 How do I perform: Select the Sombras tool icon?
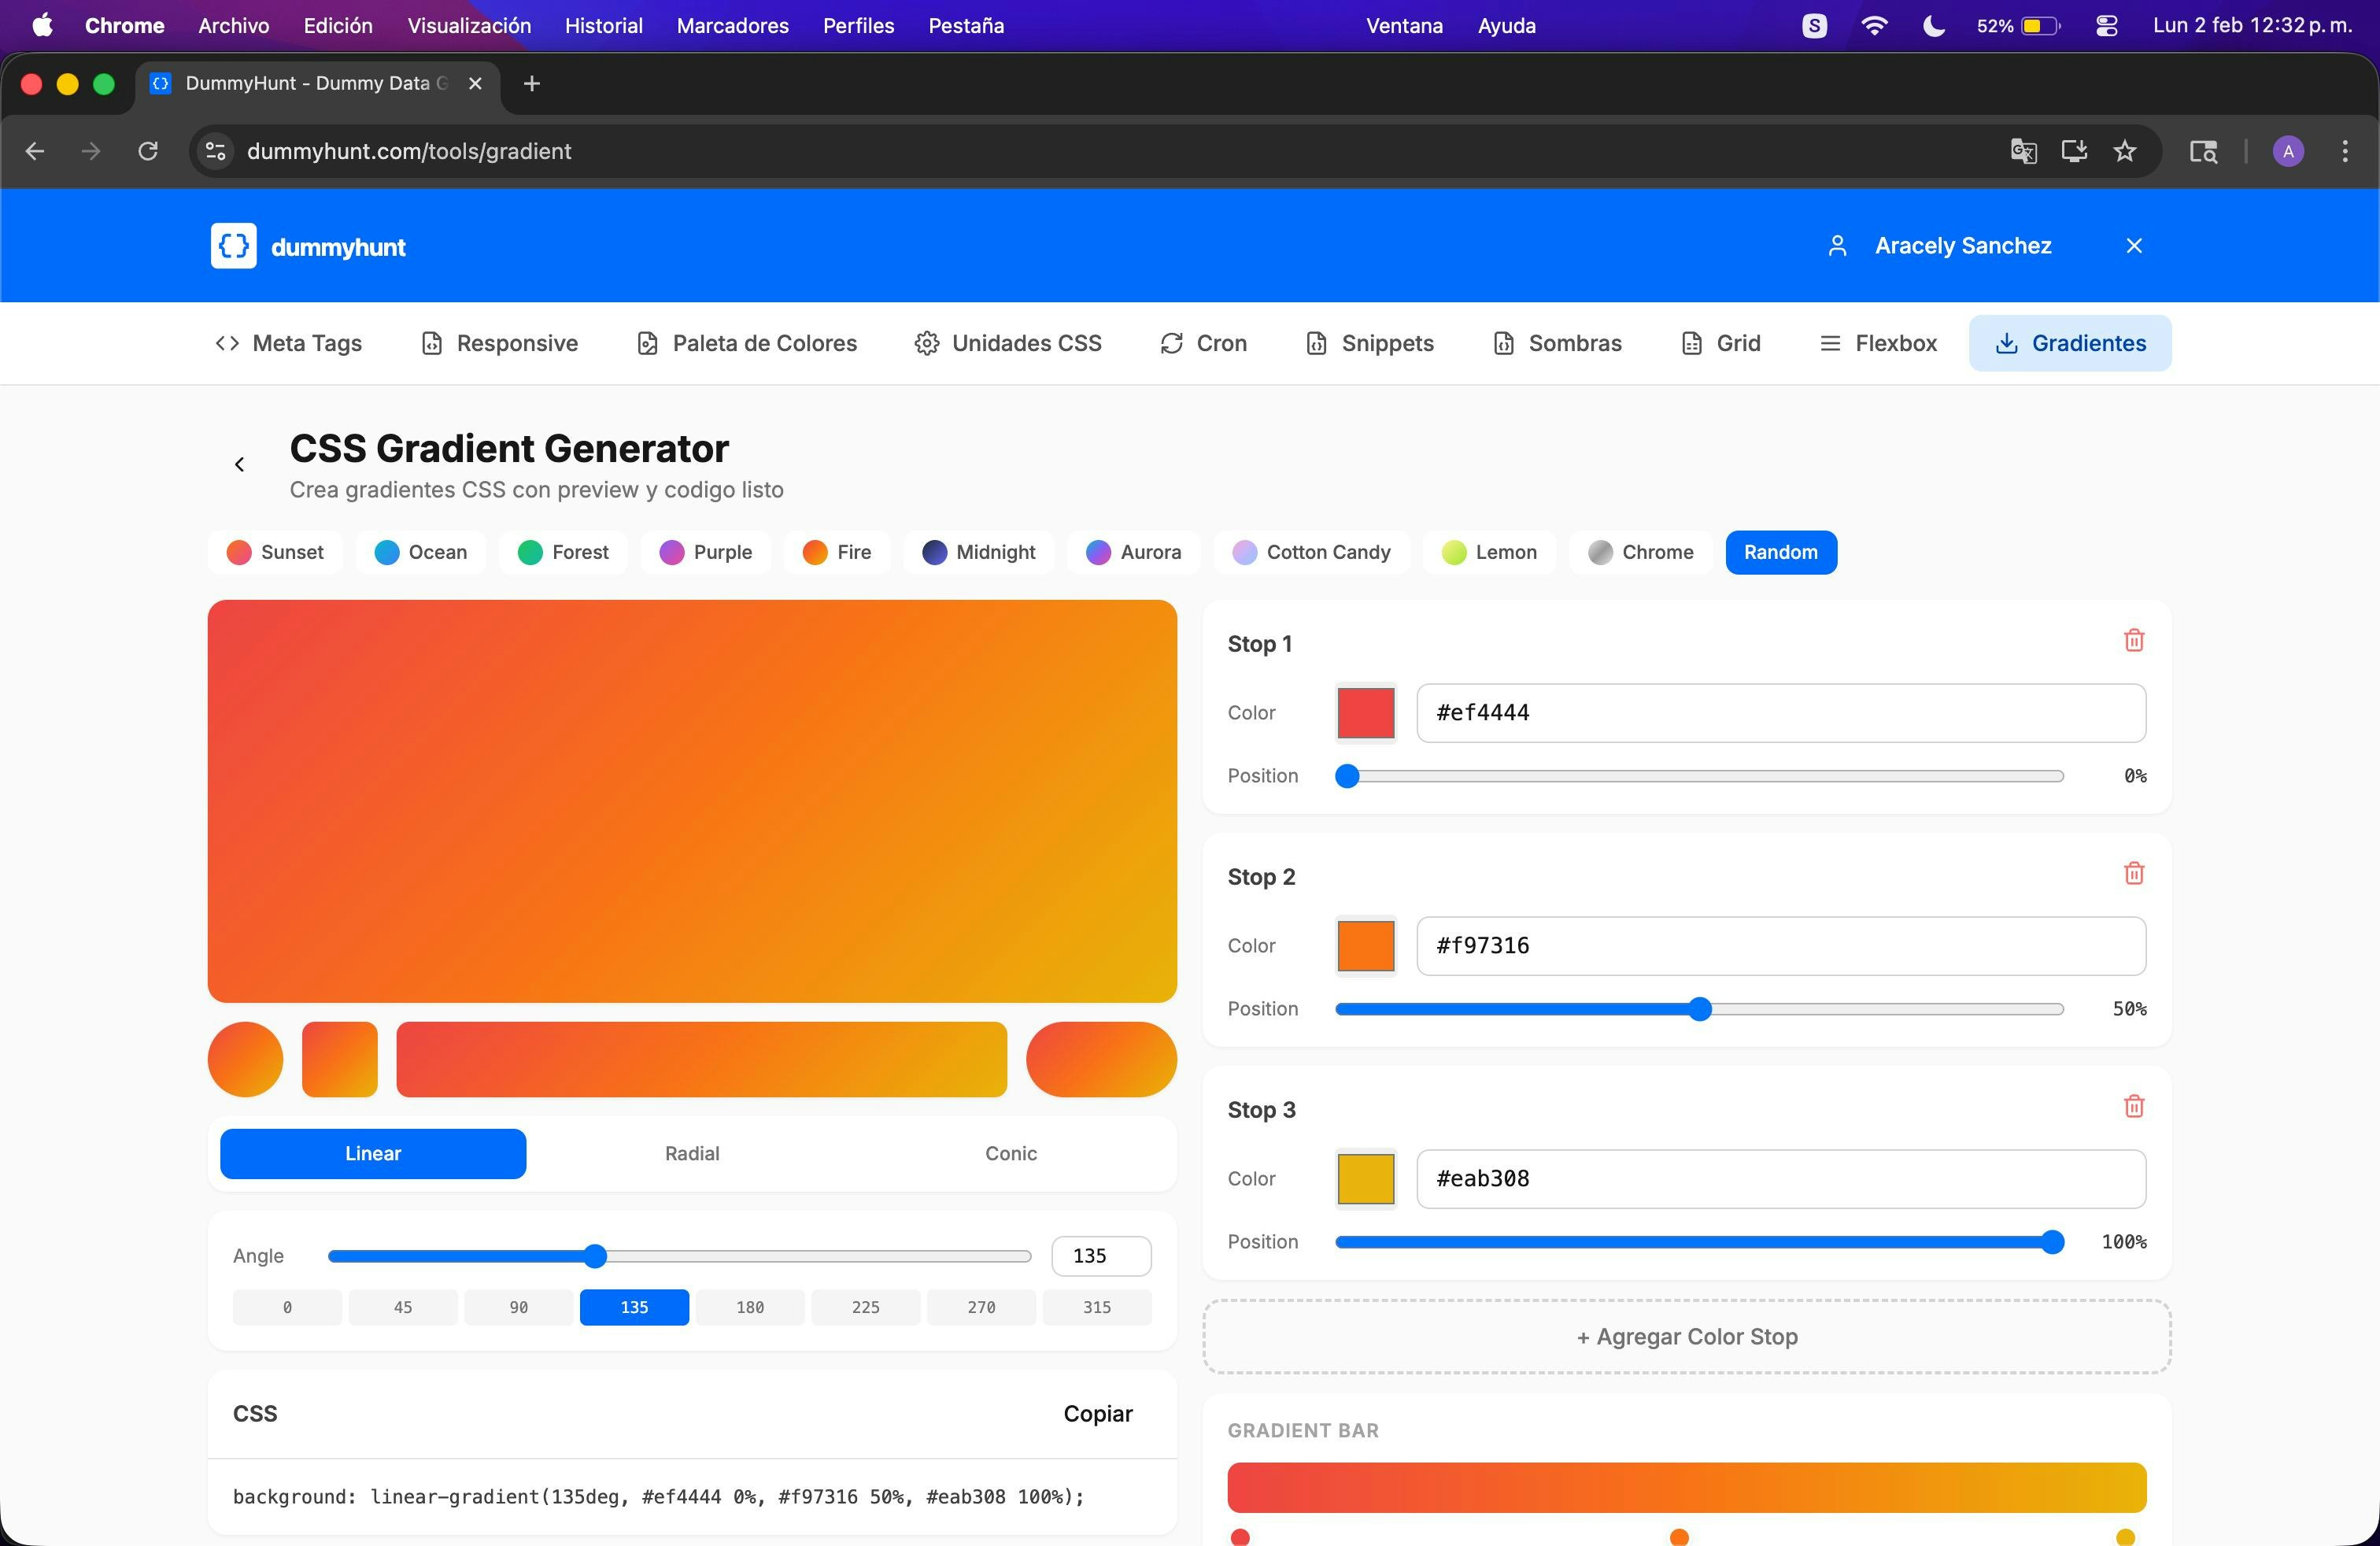coord(1505,343)
